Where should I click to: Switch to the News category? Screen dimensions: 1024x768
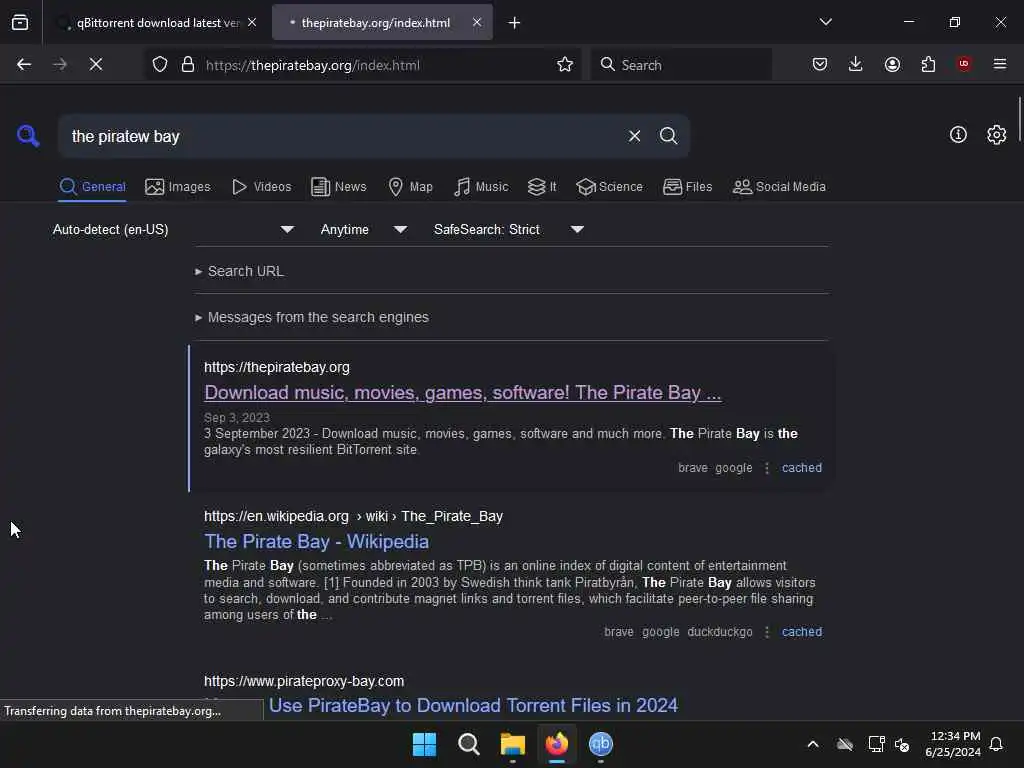(338, 187)
